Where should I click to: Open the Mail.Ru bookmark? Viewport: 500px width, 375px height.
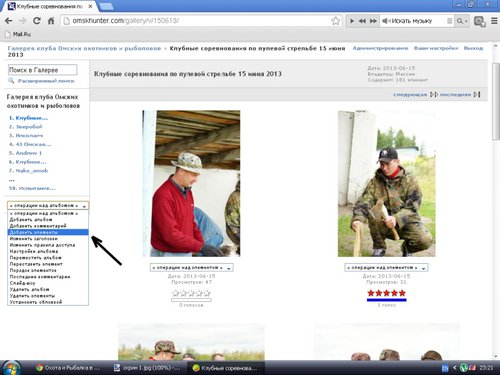tap(19, 34)
